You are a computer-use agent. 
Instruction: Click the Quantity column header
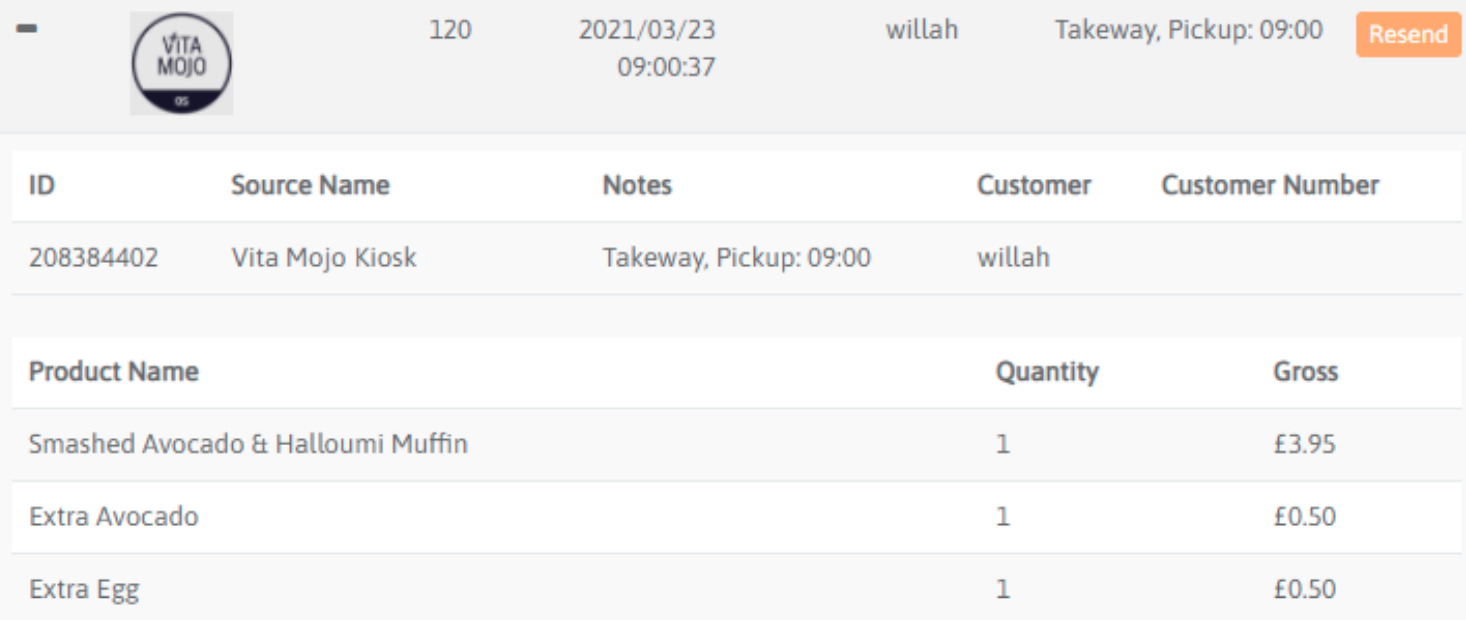[x=1046, y=372]
